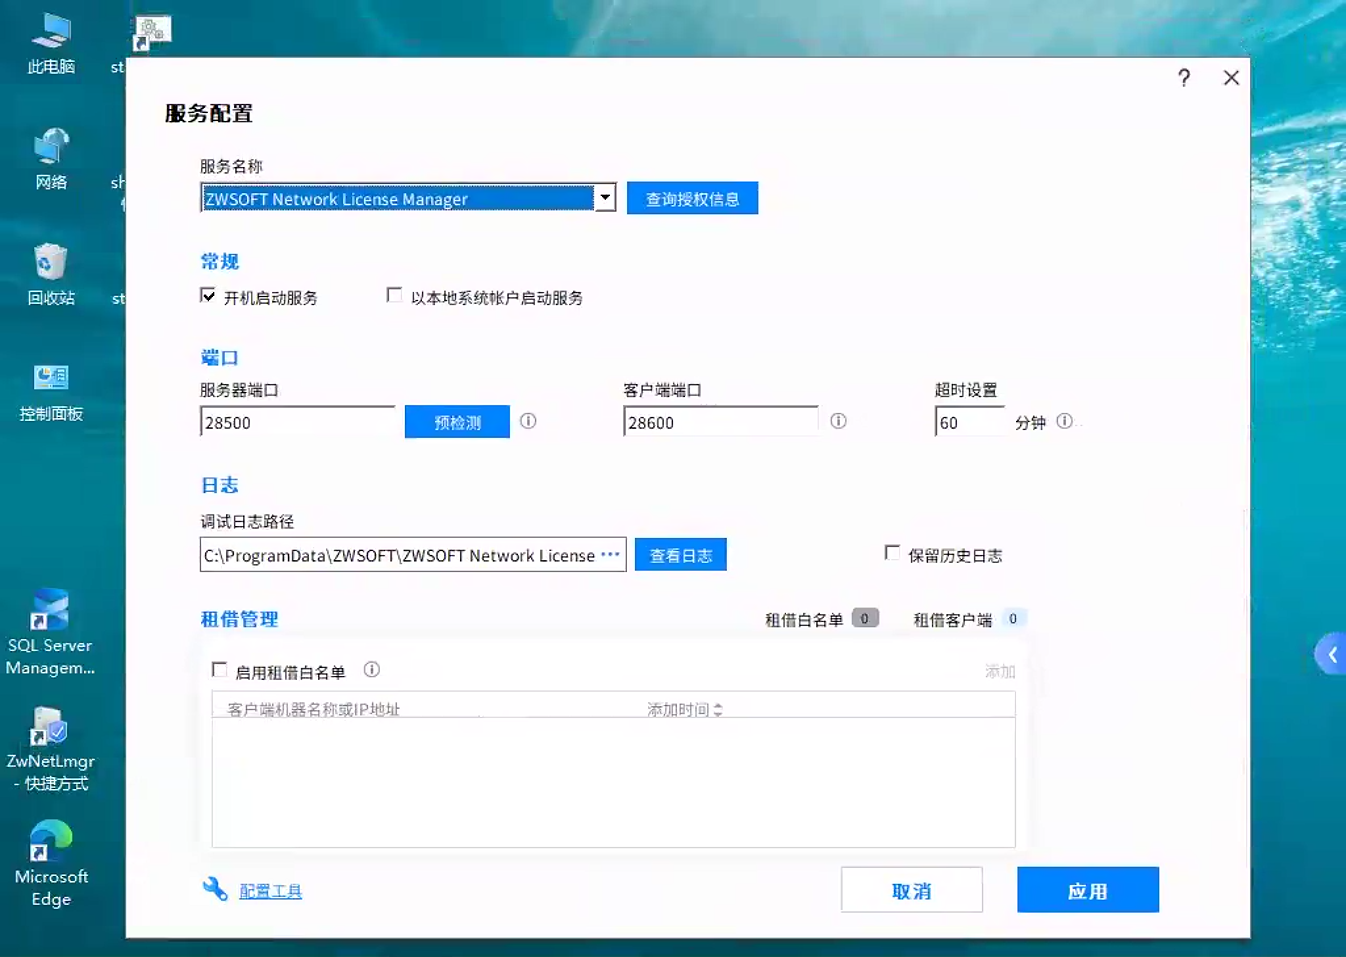Click the 预检测 button

[x=457, y=422]
